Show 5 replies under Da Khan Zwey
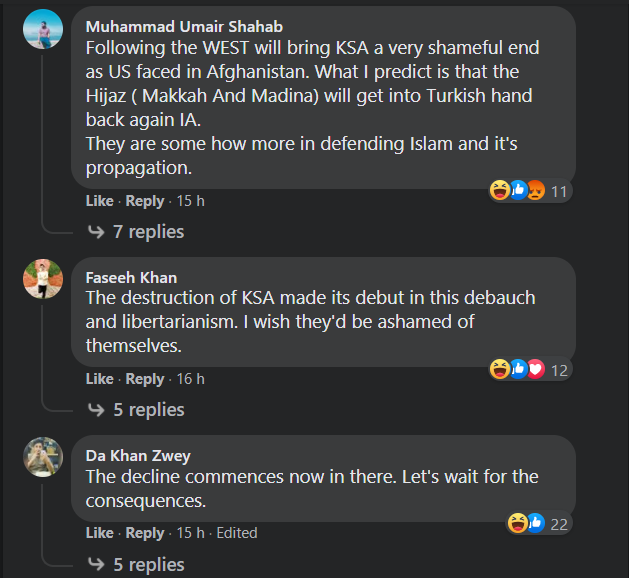This screenshot has width=629, height=578. [148, 565]
